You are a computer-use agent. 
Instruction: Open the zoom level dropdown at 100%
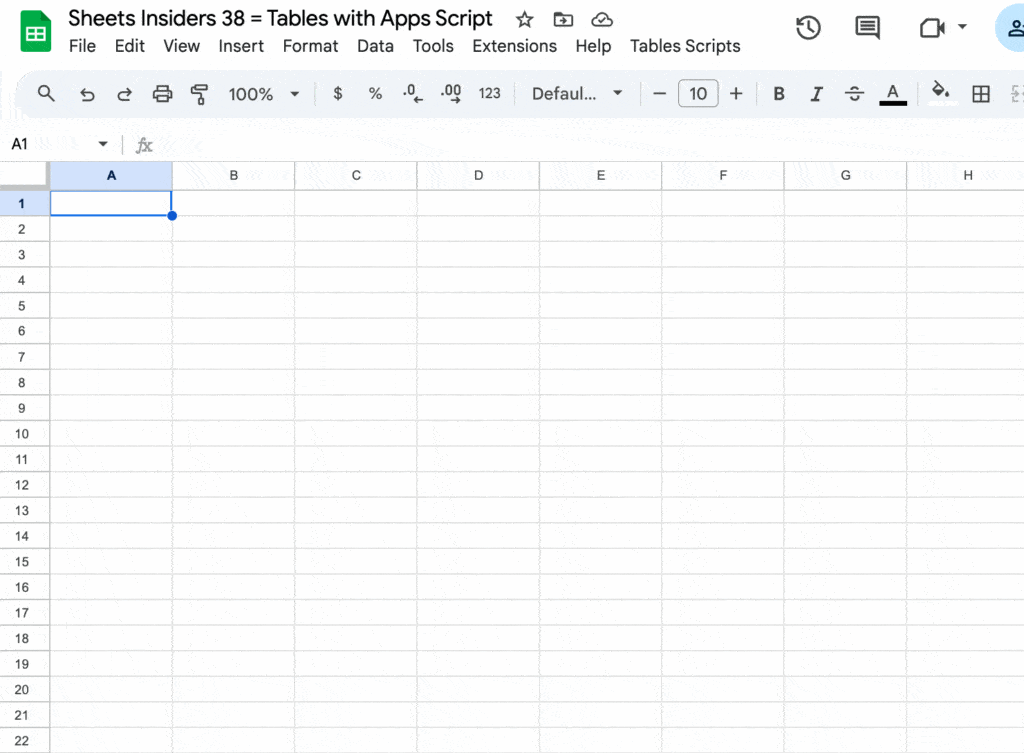264,94
